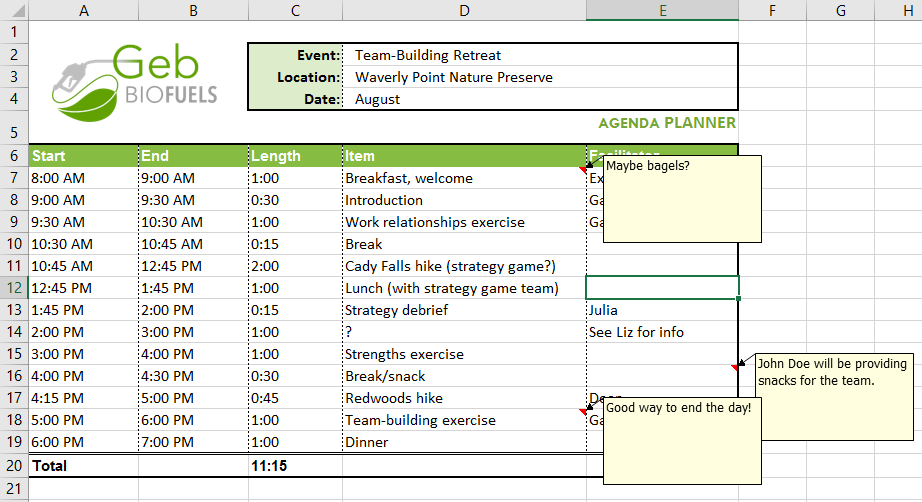Image resolution: width=922 pixels, height=502 pixels.
Task: Select column A header
Action: (x=83, y=10)
